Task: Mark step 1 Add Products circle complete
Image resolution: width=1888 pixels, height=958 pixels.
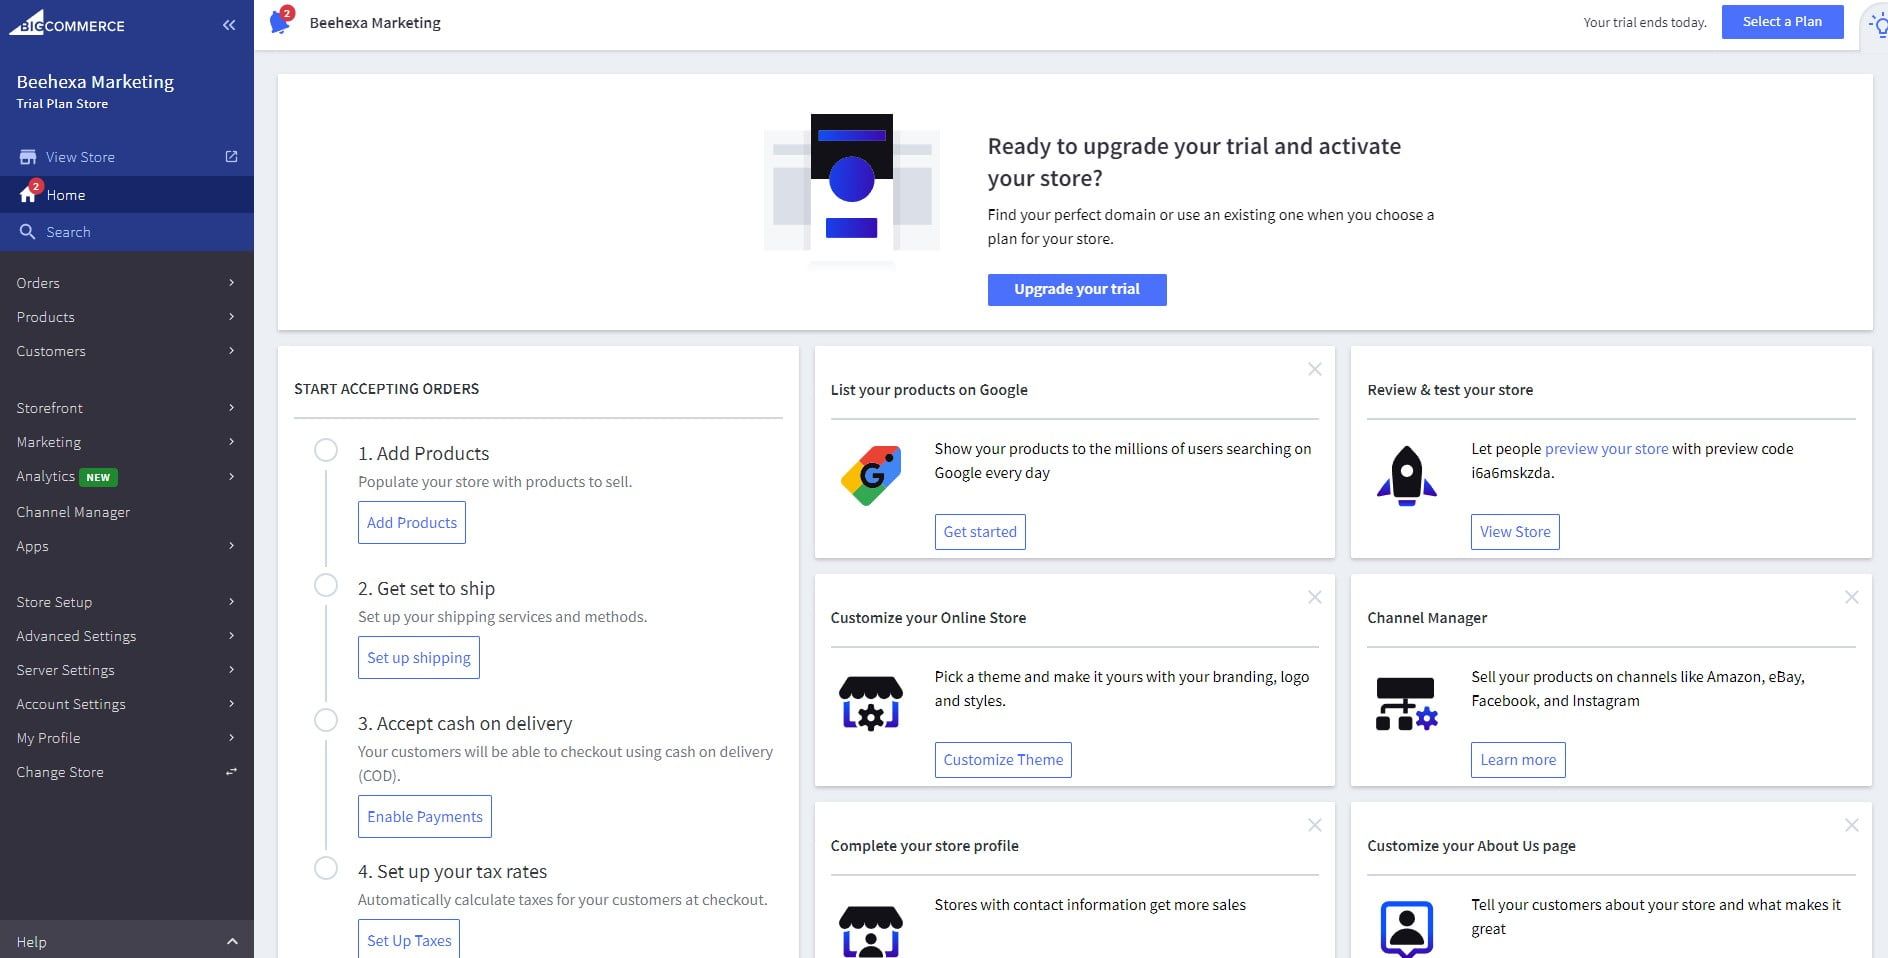Action: pyautogui.click(x=325, y=450)
